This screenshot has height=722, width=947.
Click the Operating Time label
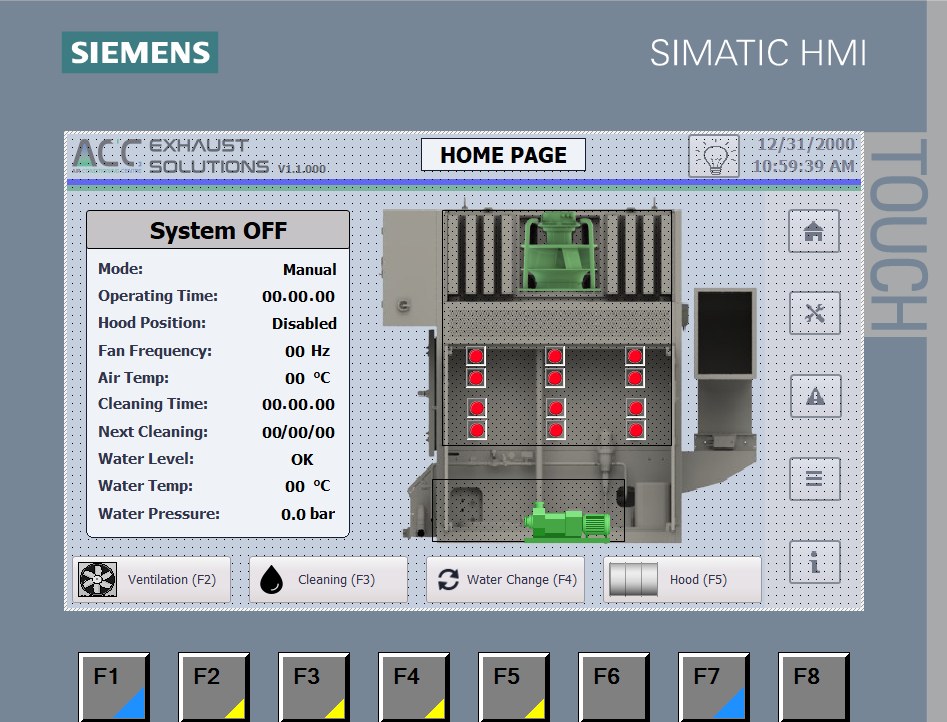158,296
